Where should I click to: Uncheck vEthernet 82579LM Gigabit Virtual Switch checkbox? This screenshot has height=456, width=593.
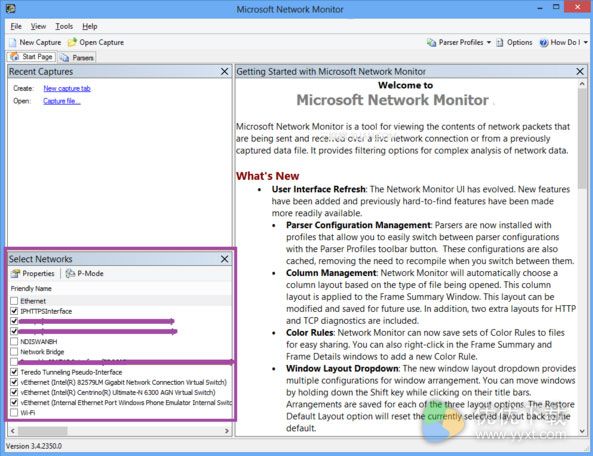click(x=14, y=382)
